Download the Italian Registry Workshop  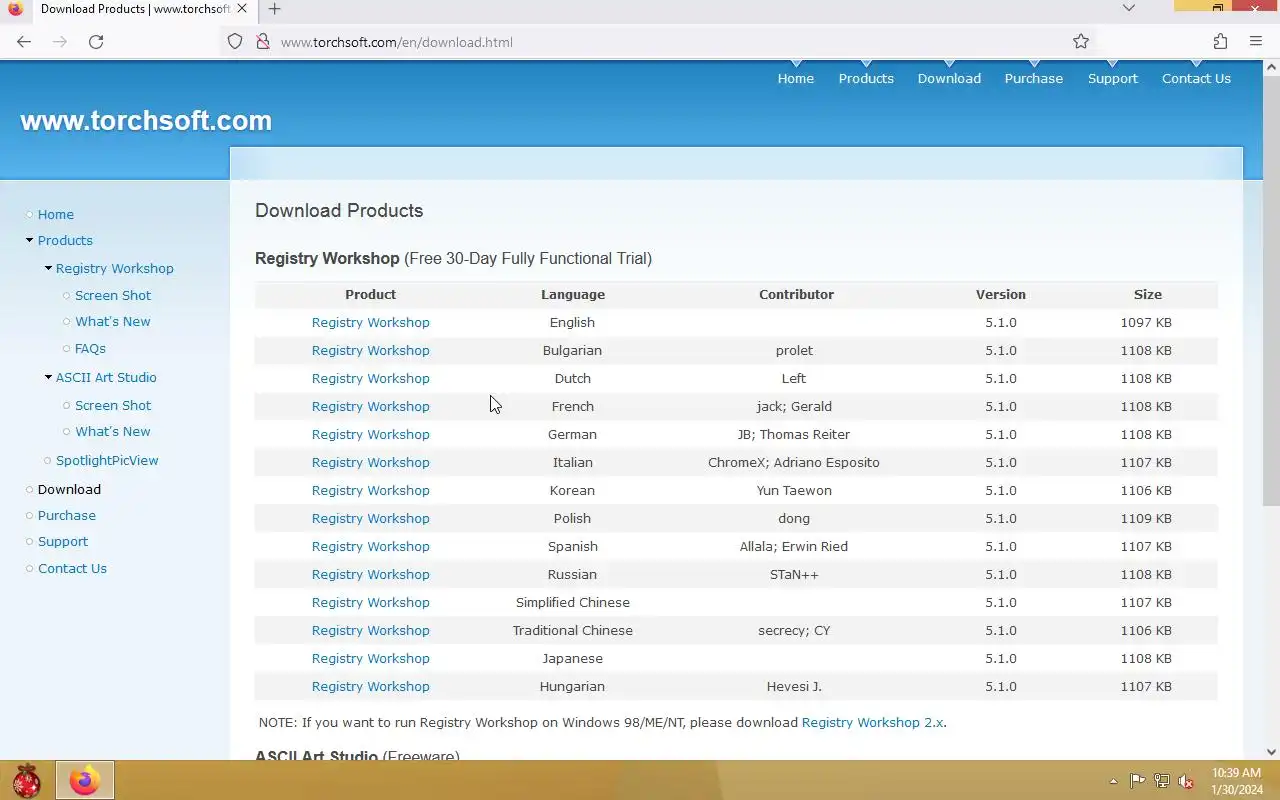coord(370,462)
